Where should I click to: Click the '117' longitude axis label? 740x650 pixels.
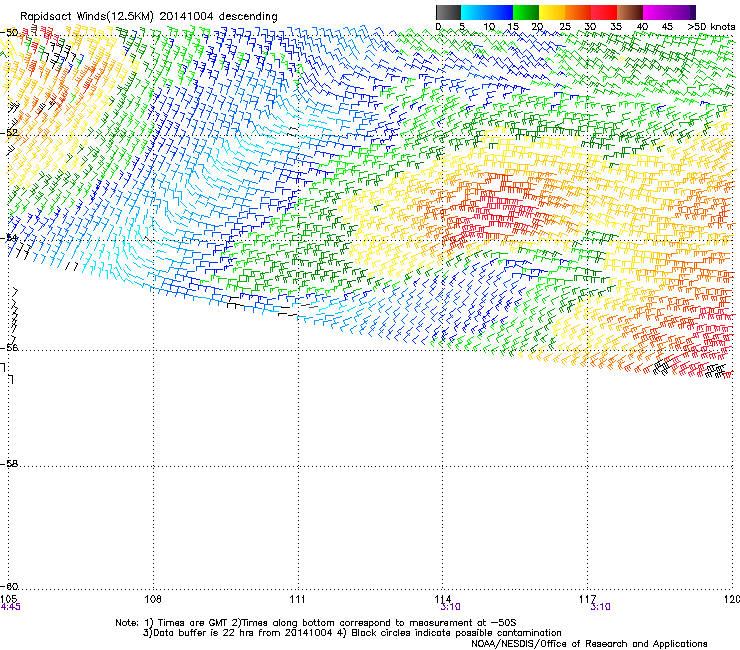pos(588,599)
